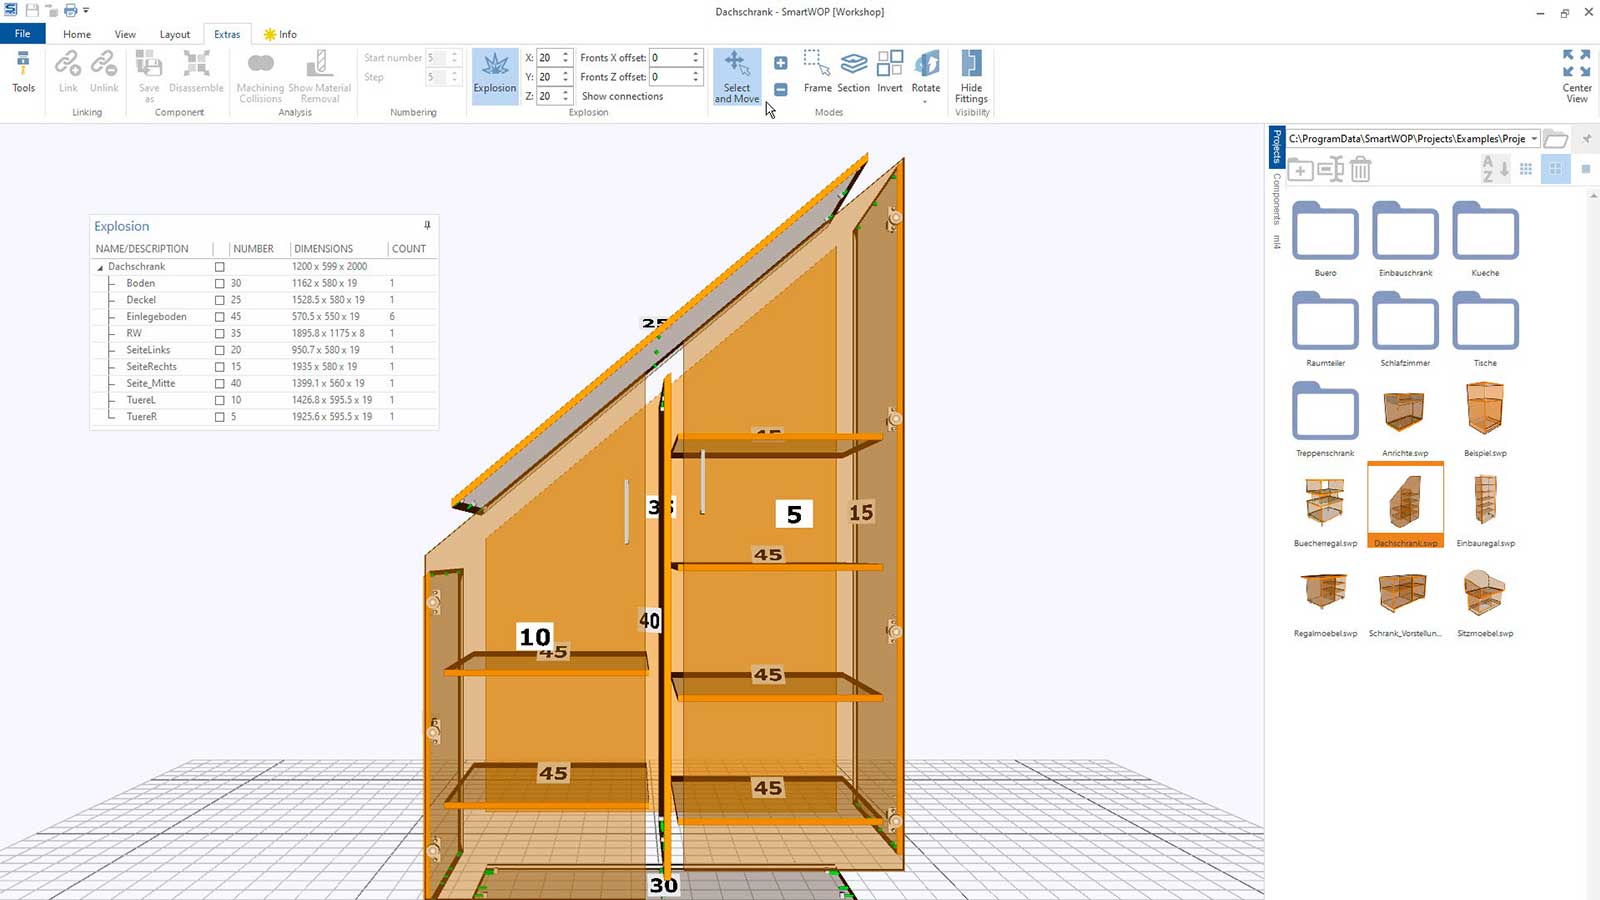The height and width of the screenshot is (900, 1600).
Task: Click Center View icon
Action: pos(1576,76)
